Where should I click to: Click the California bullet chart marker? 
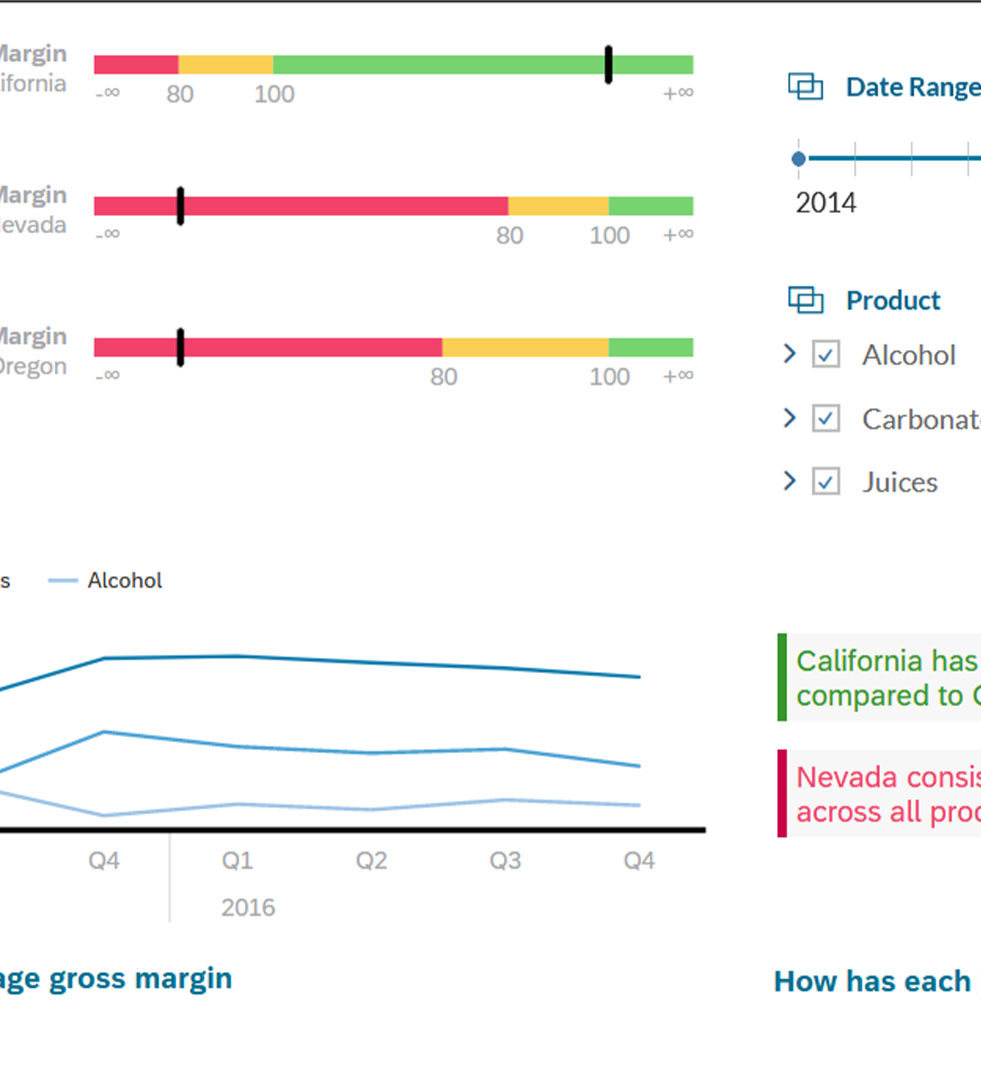[x=608, y=65]
